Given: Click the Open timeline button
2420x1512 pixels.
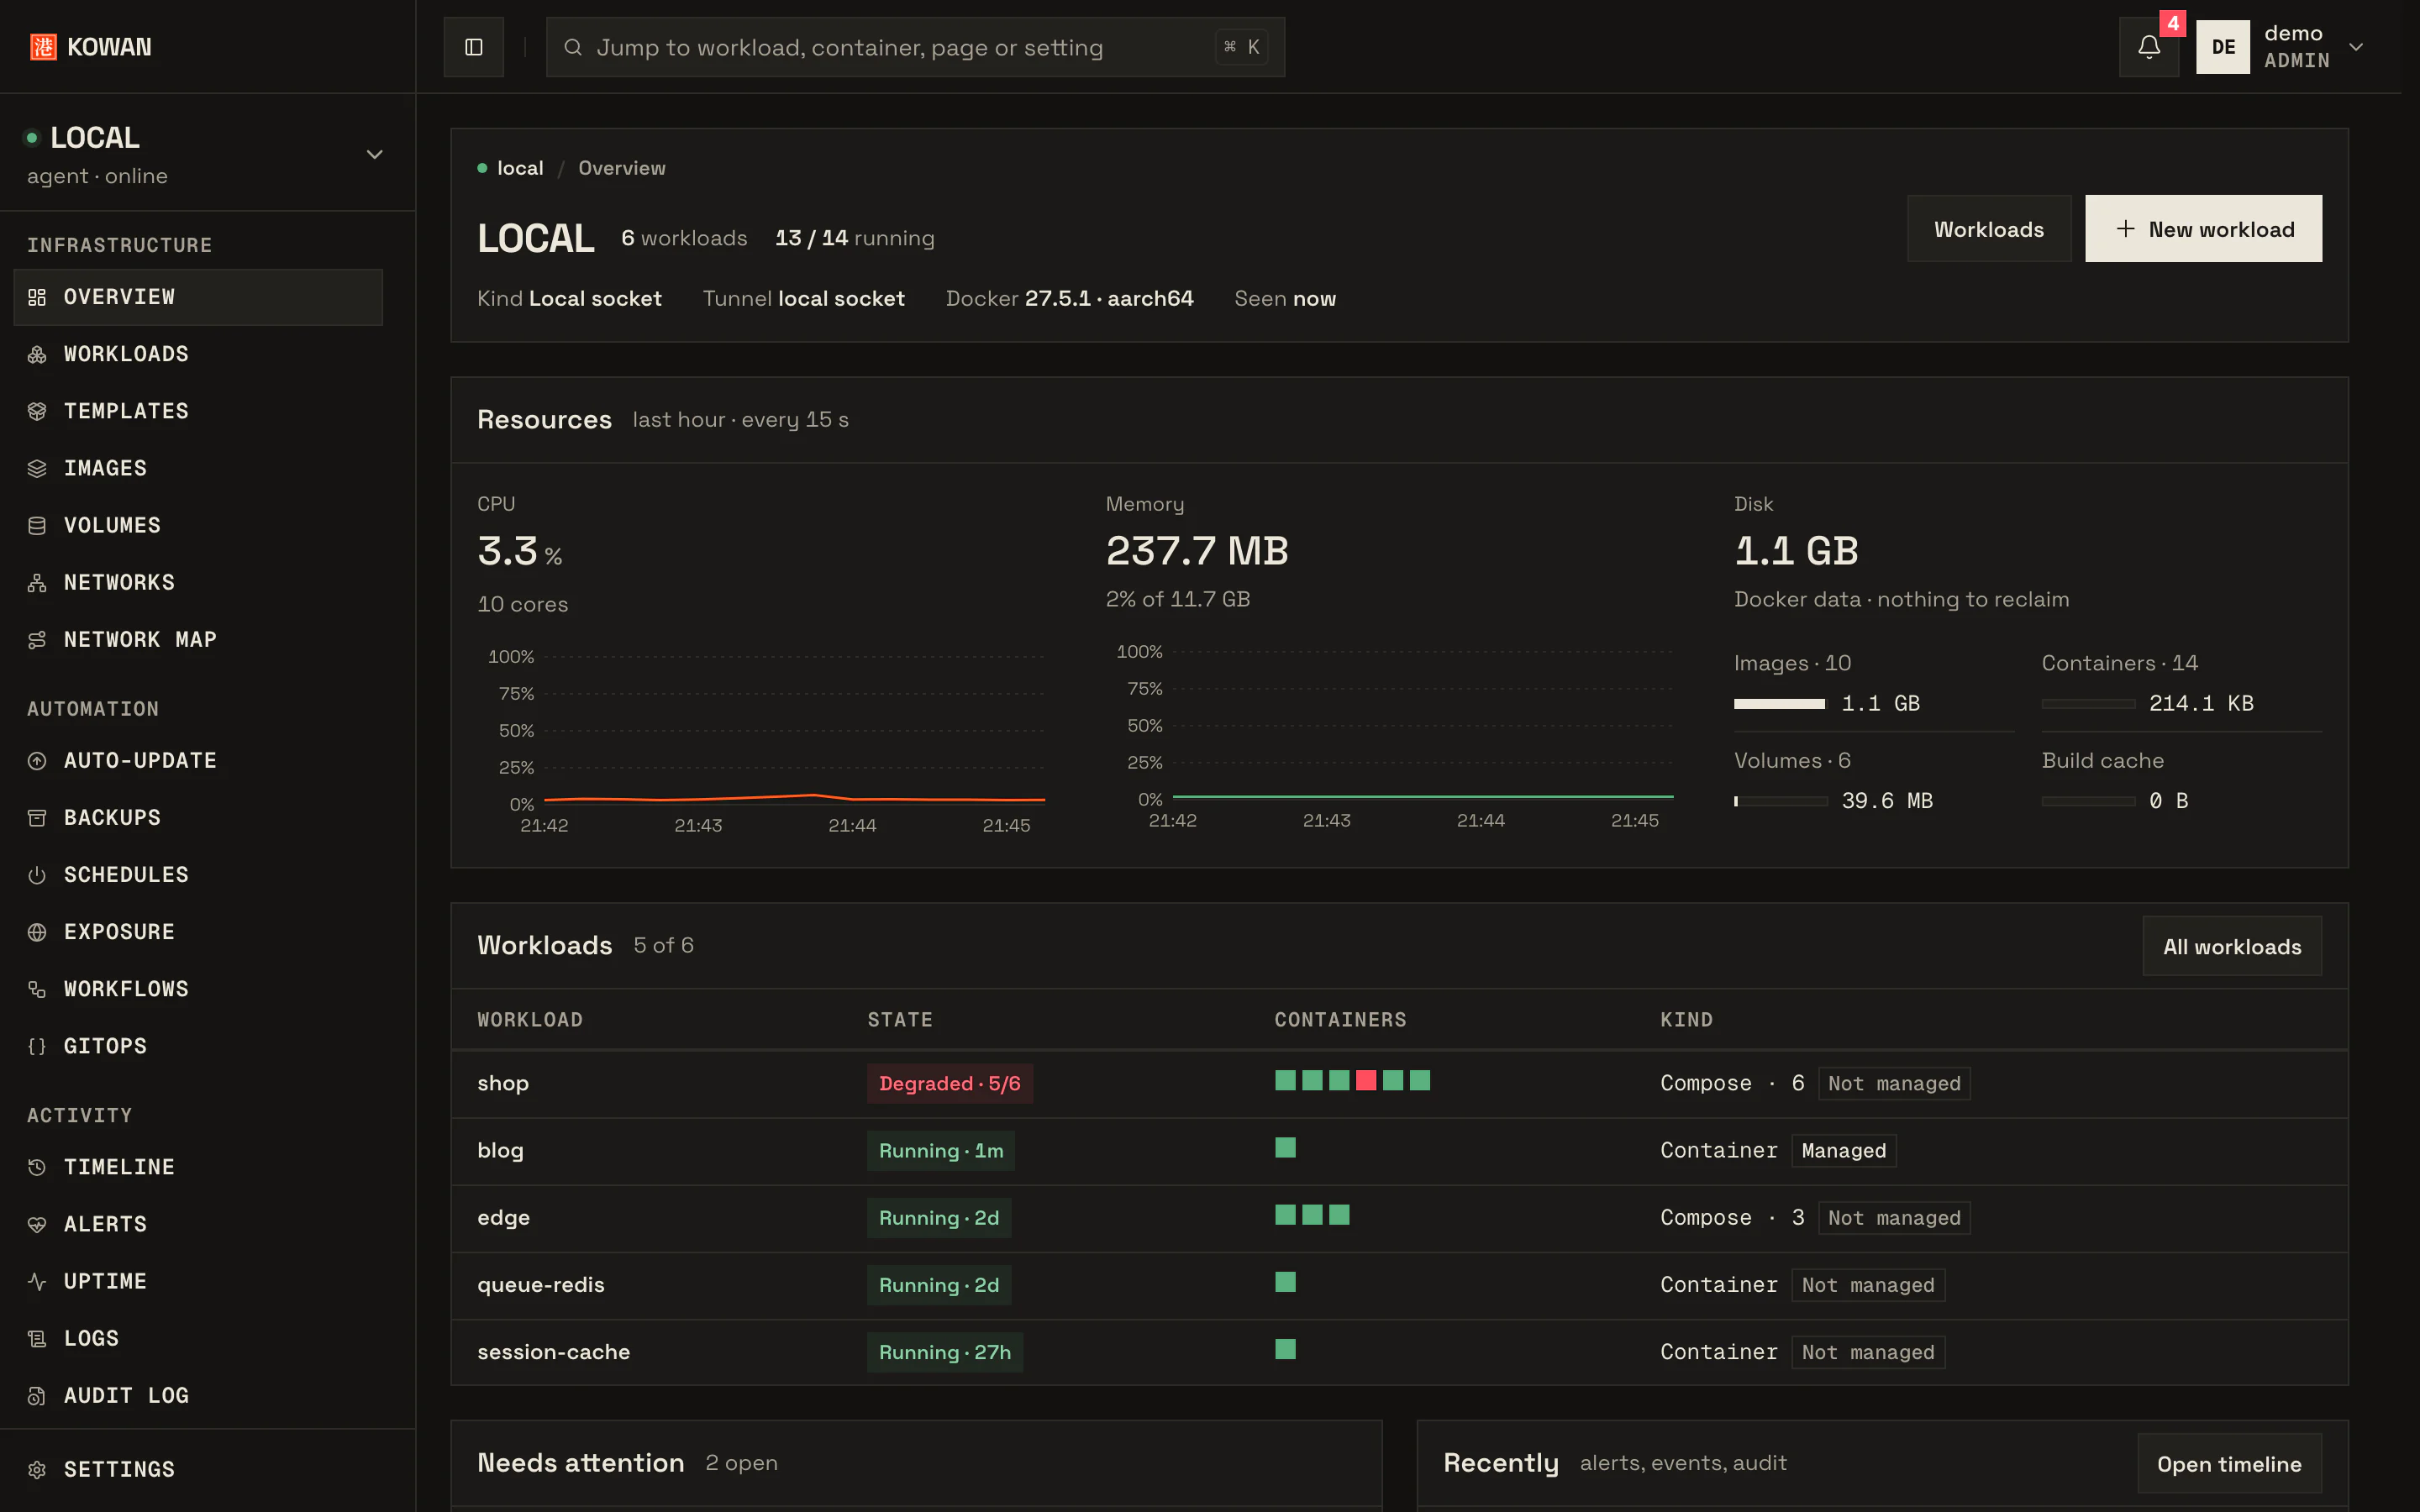Looking at the screenshot, I should (2229, 1464).
